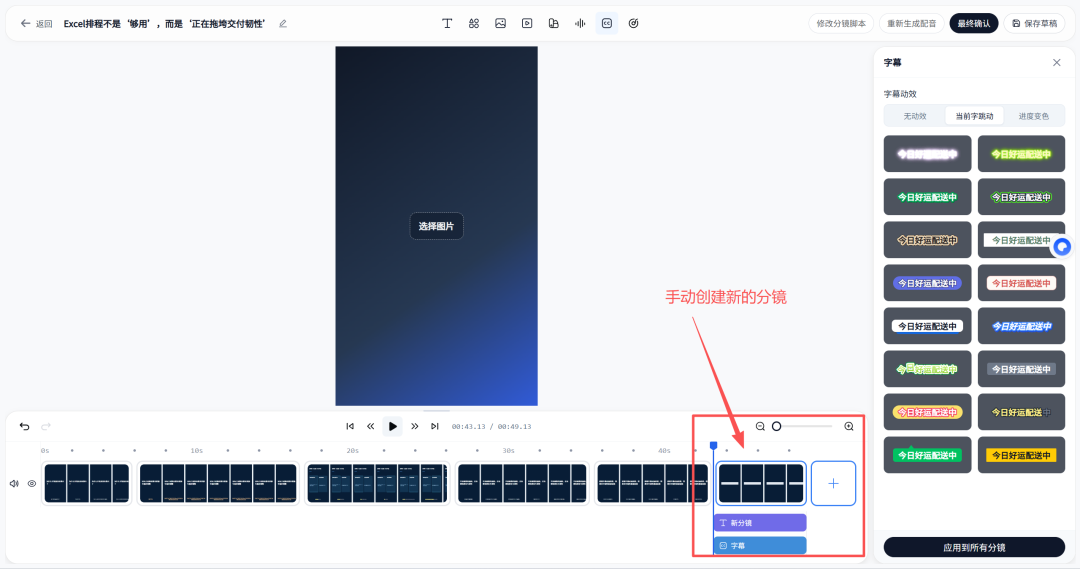Click the blue playhead marker on the timeline
Screen dimensions: 1080x569
[714, 446]
